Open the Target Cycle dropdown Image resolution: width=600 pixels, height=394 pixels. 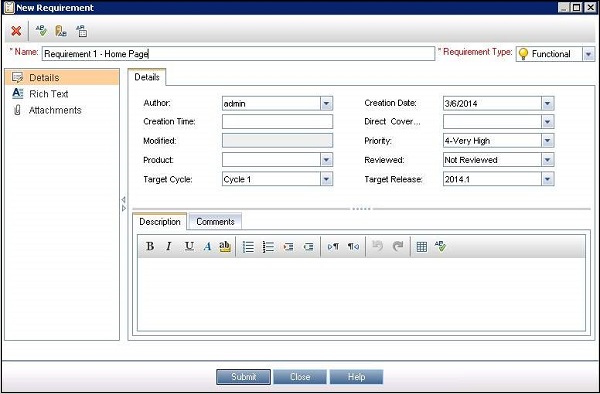[326, 179]
